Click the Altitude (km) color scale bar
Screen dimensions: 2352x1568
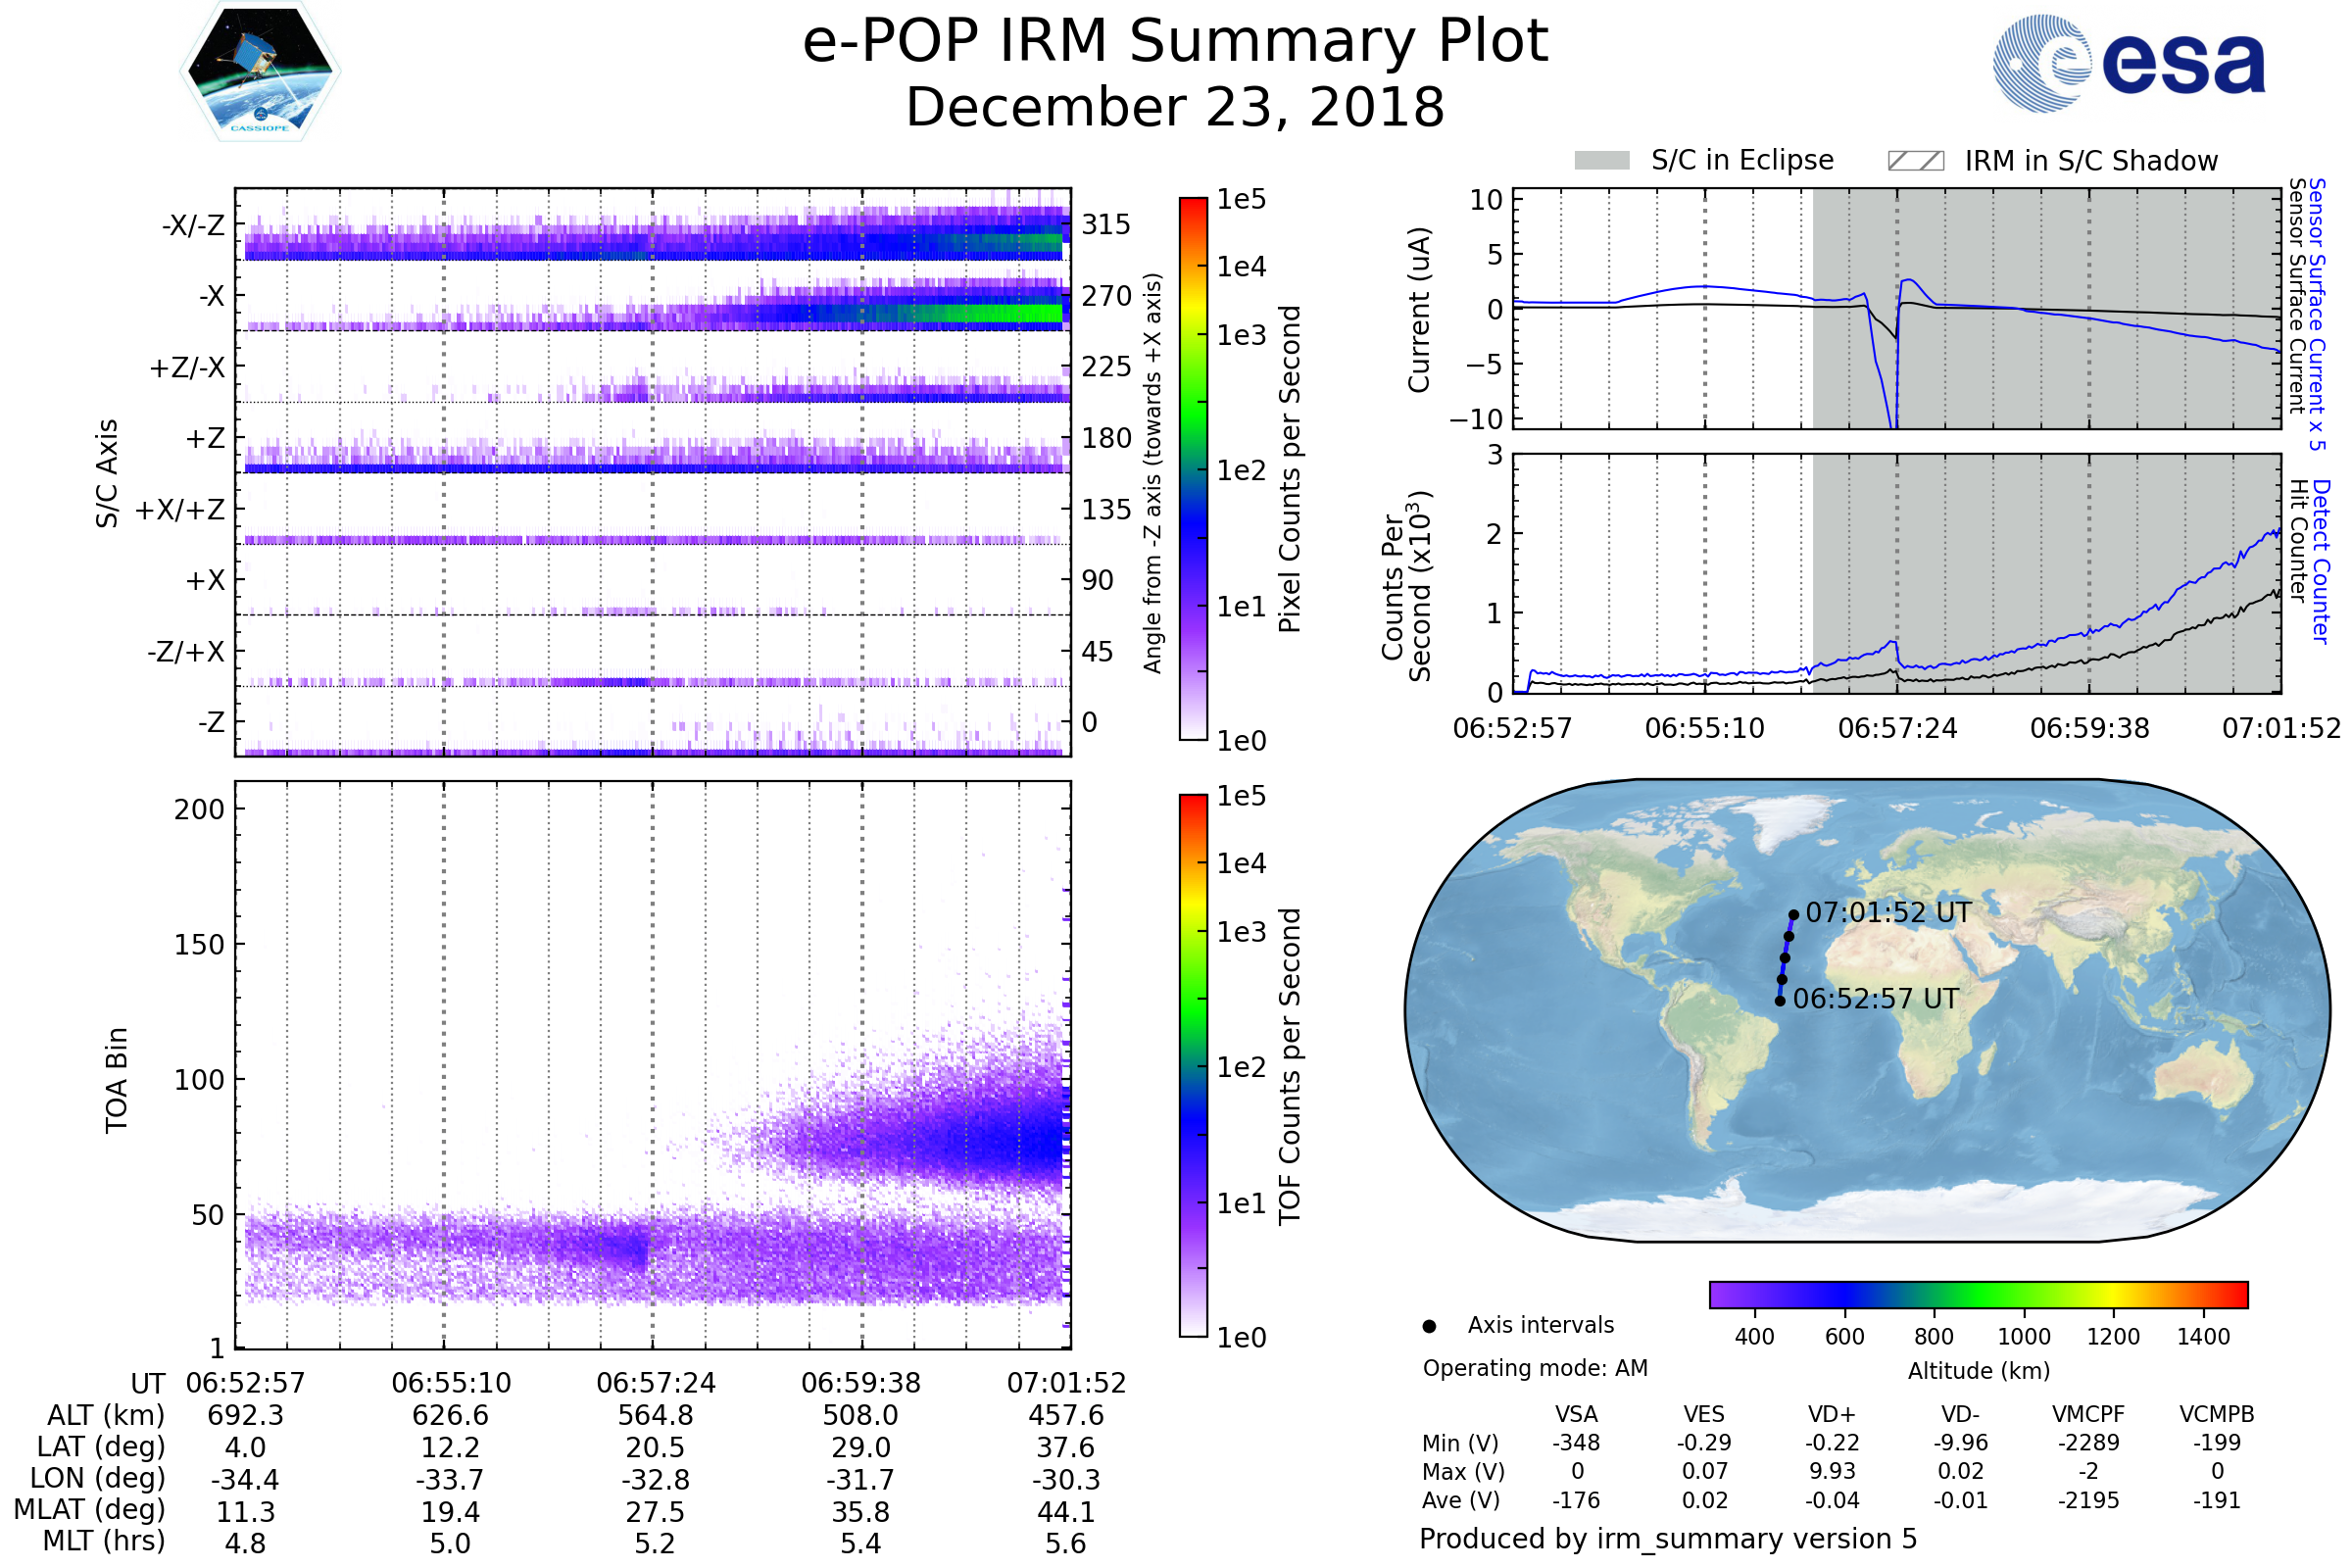(x=1978, y=1294)
